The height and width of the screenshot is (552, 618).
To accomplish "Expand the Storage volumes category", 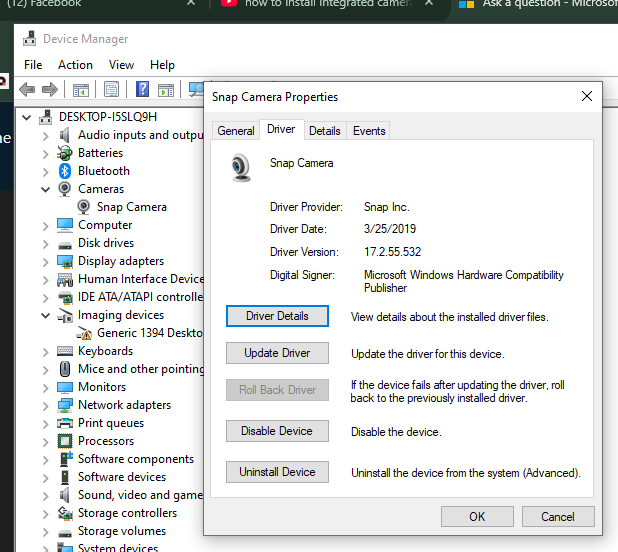I will tap(46, 532).
